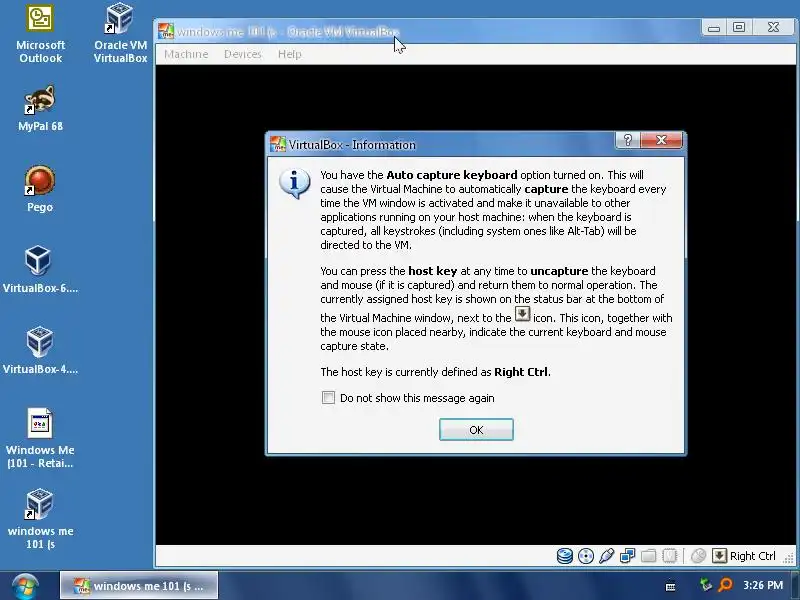This screenshot has height=600, width=800.
Task: Click 'windows me 101' taskbar button
Action: pyautogui.click(x=139, y=585)
